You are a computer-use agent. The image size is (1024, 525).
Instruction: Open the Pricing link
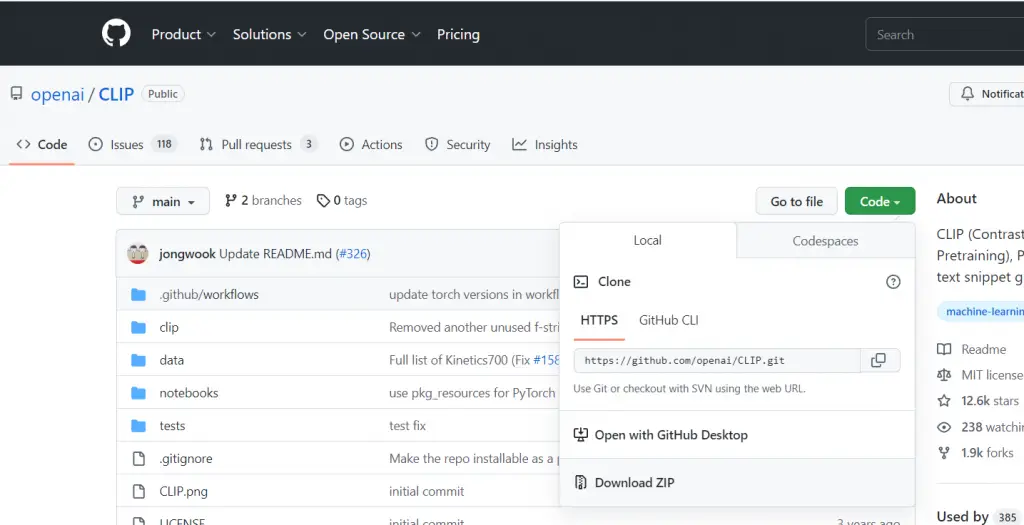[x=458, y=34]
